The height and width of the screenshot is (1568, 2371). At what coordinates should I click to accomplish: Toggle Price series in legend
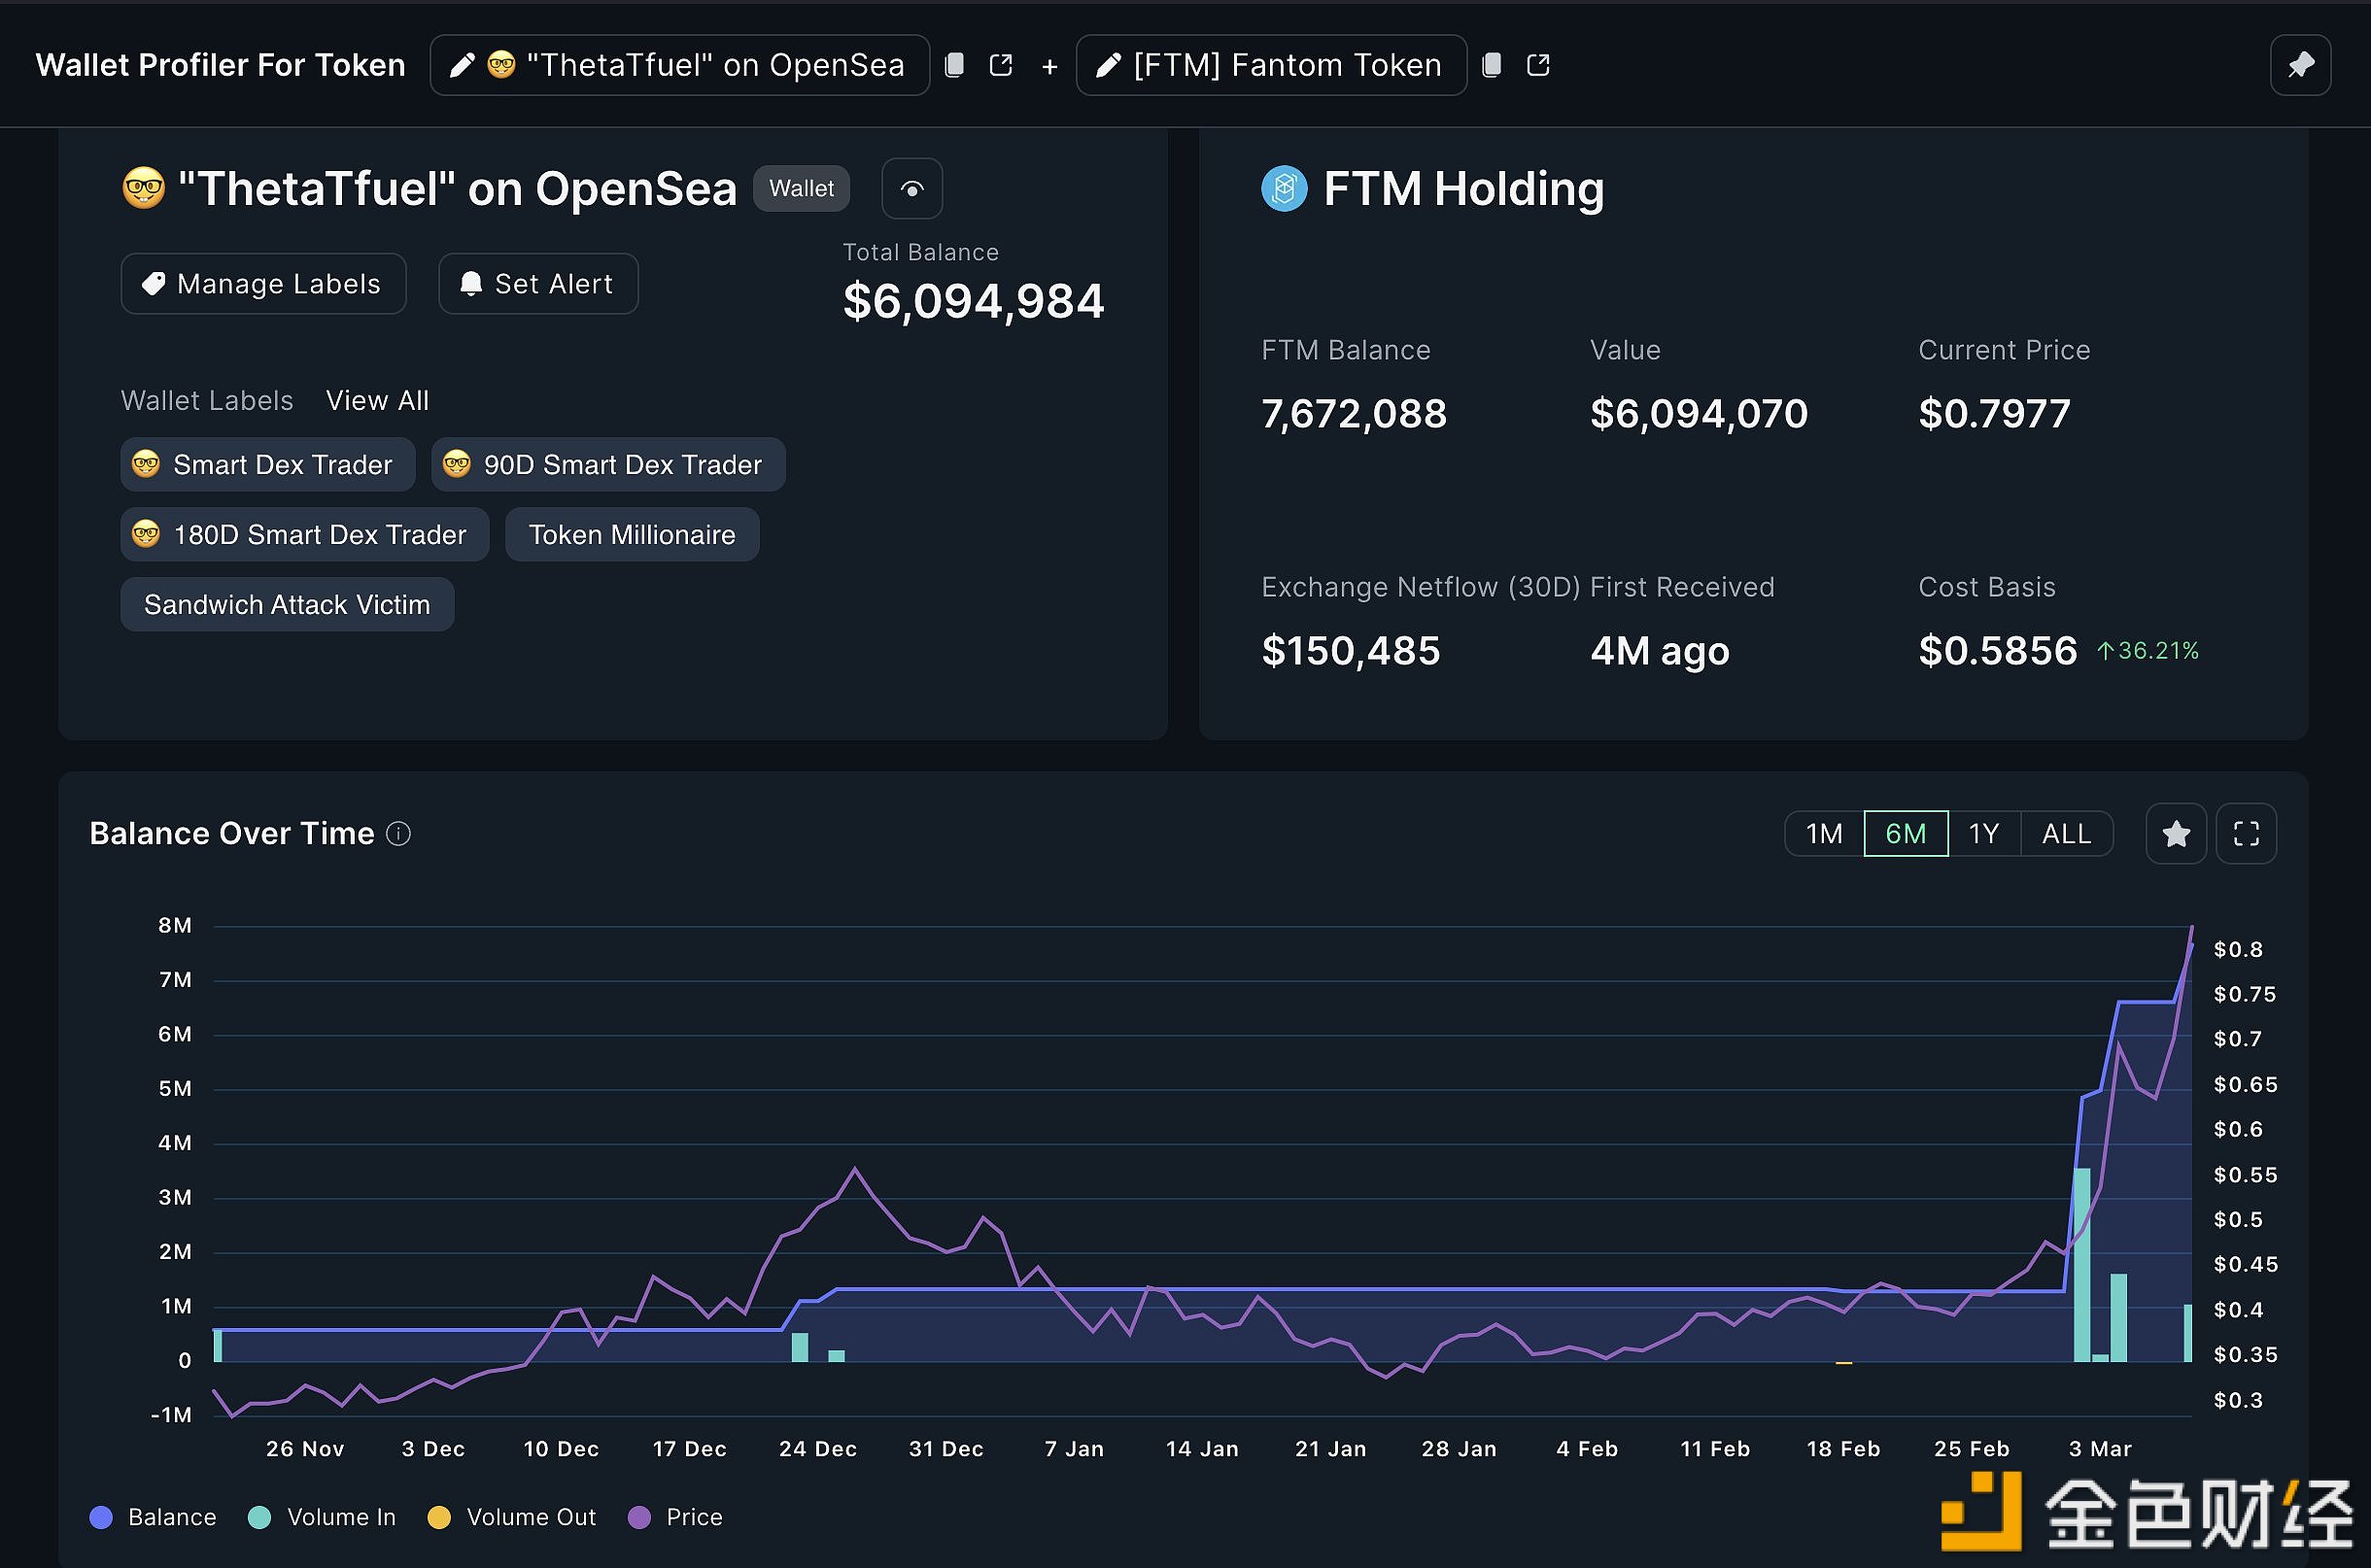click(x=675, y=1517)
